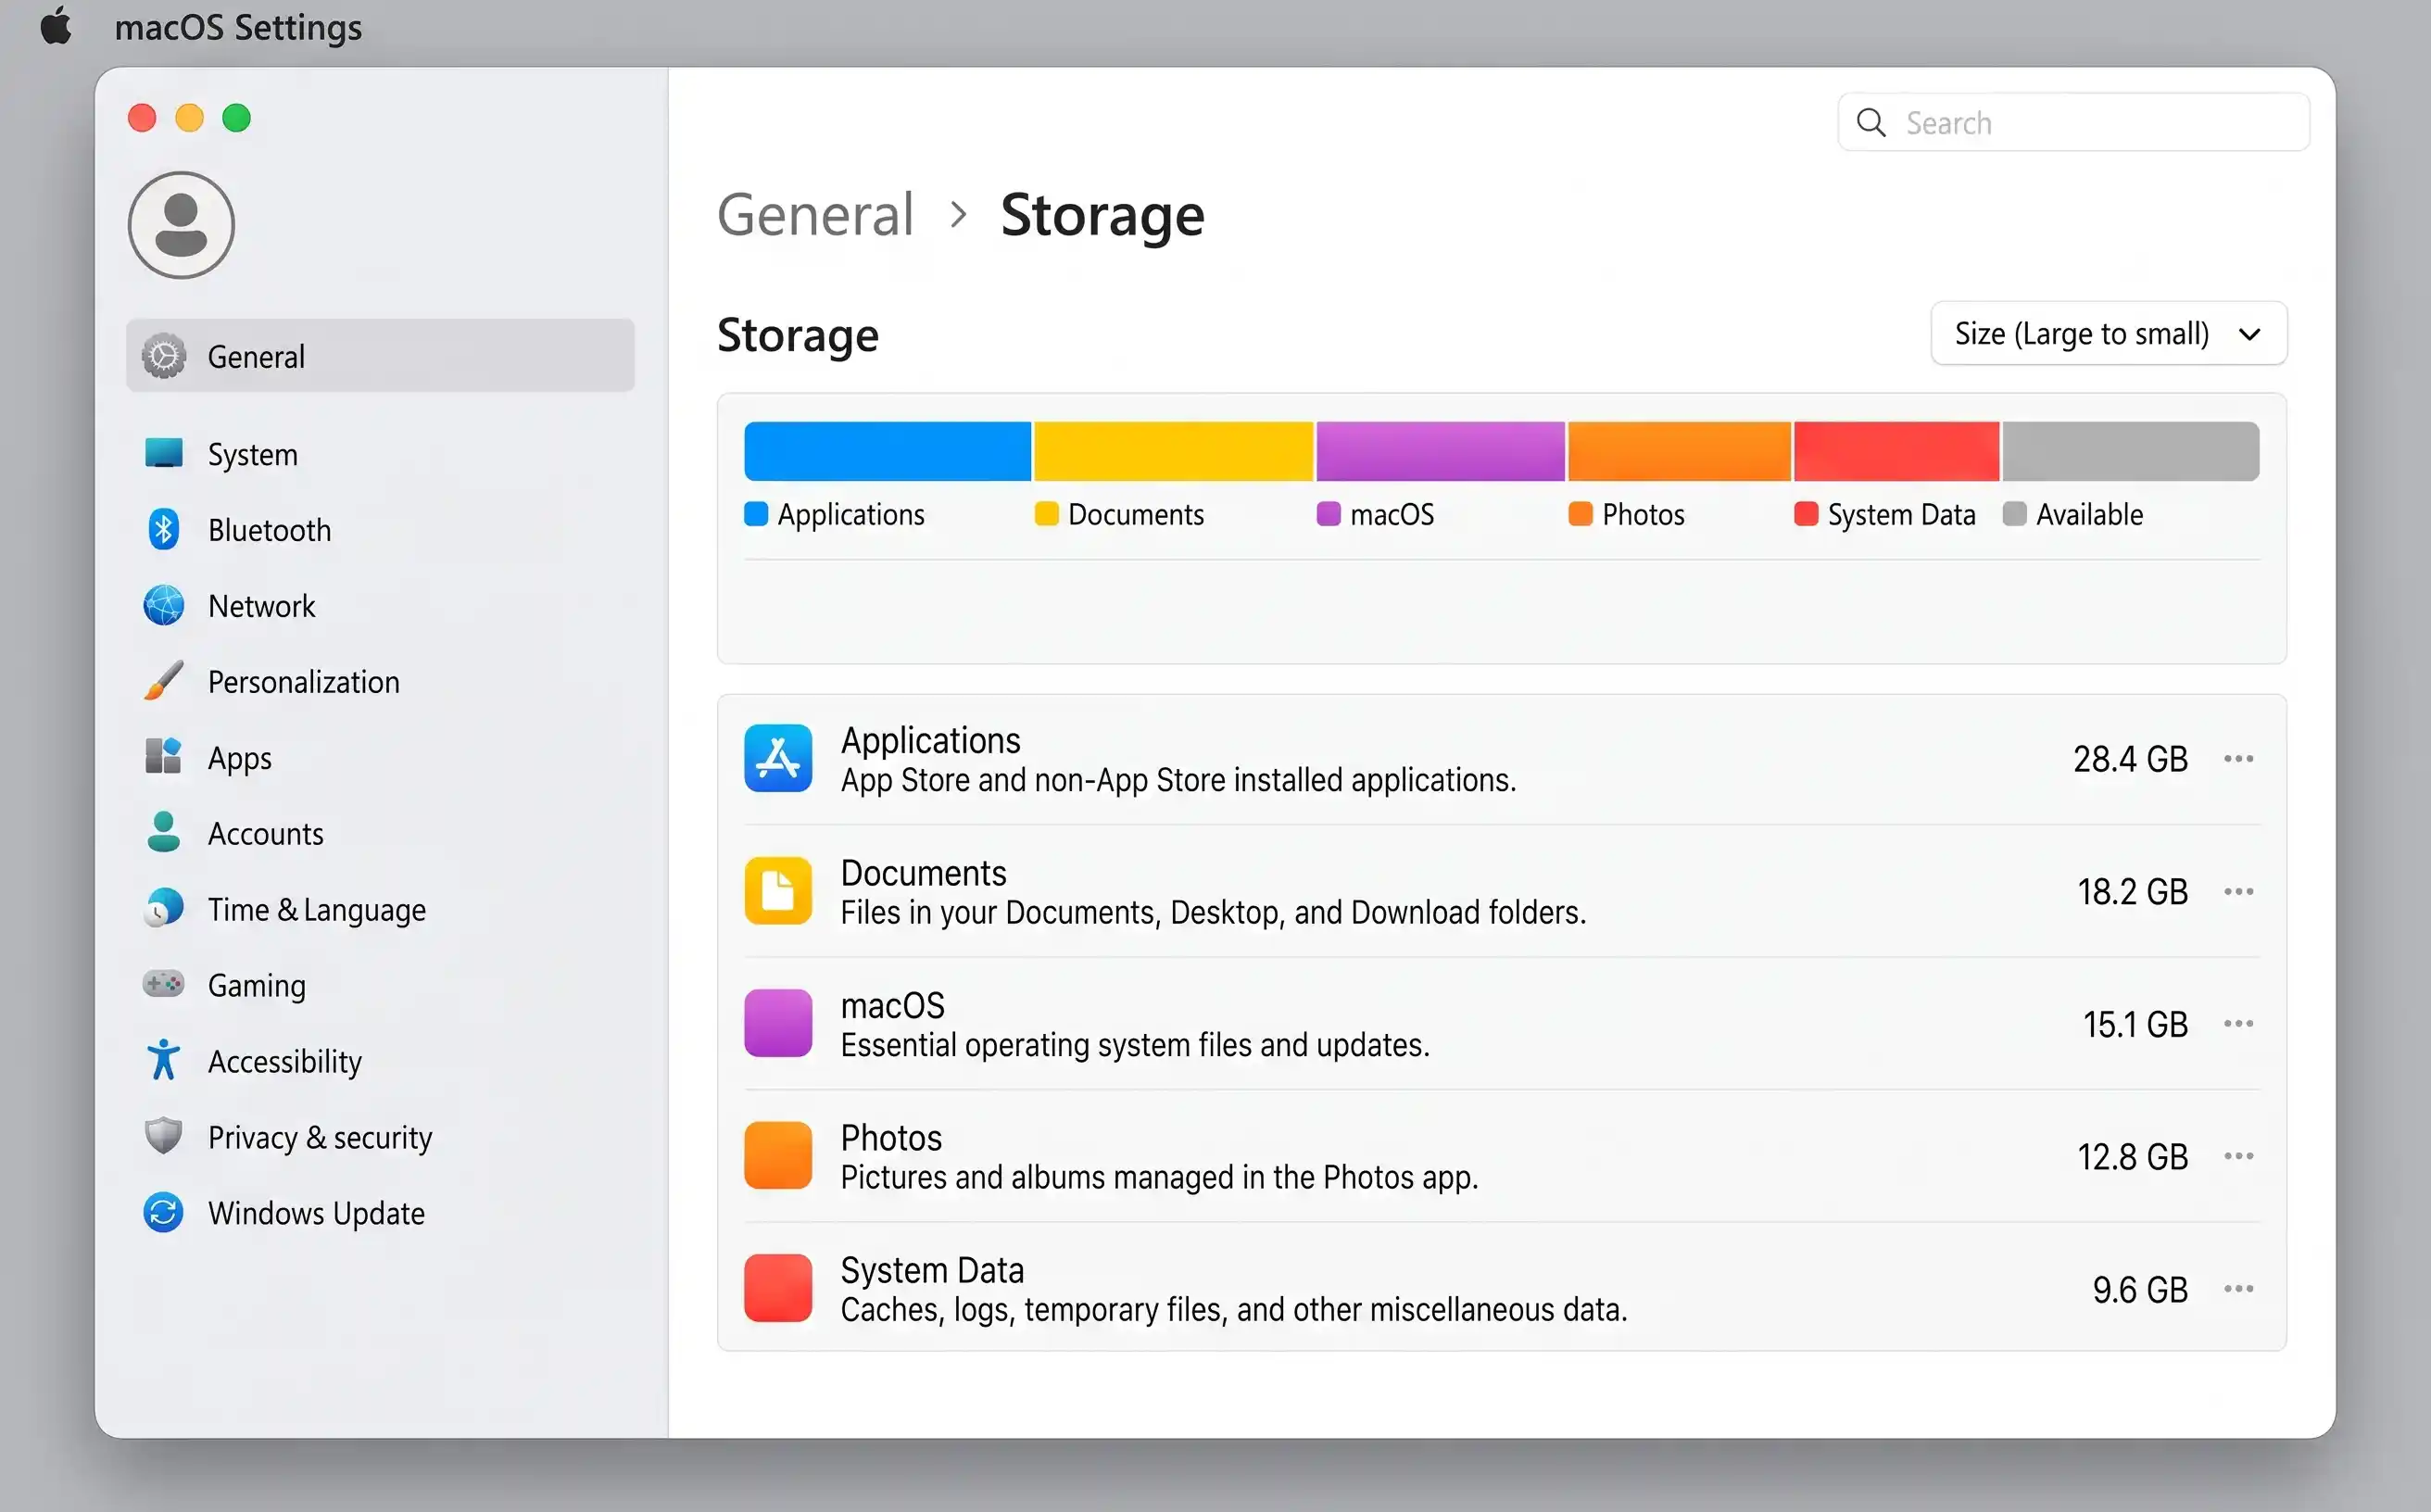Open more options for the macOS row
This screenshot has width=2431, height=1512.
click(2238, 1023)
